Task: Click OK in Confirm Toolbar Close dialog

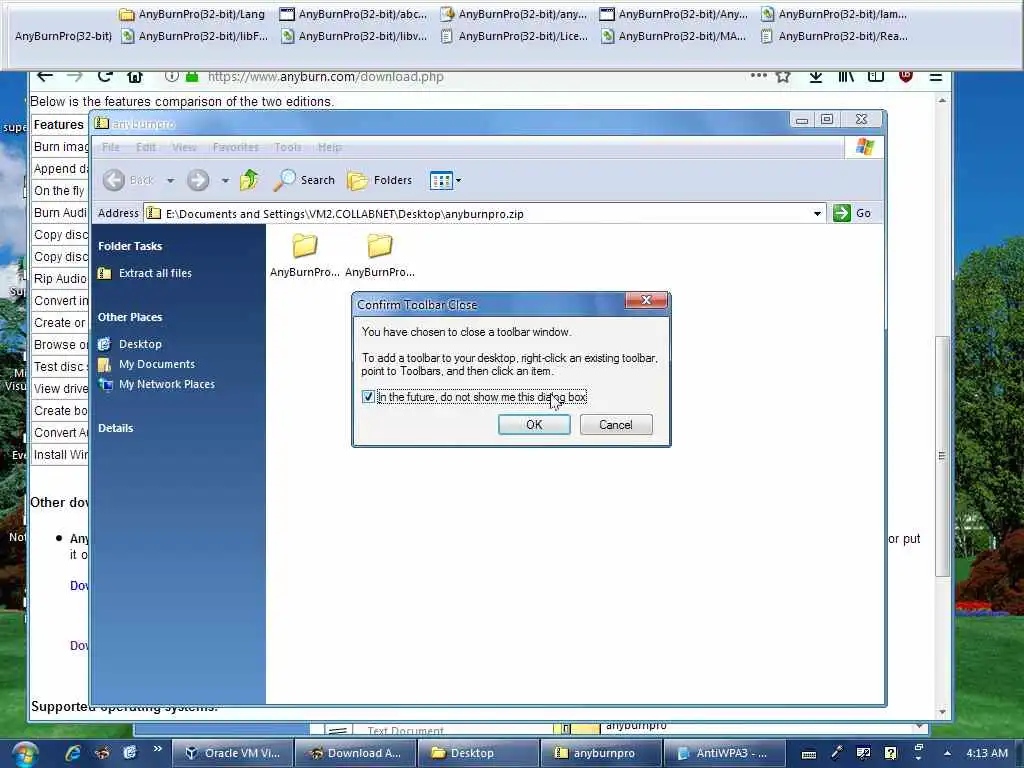Action: [x=534, y=424]
